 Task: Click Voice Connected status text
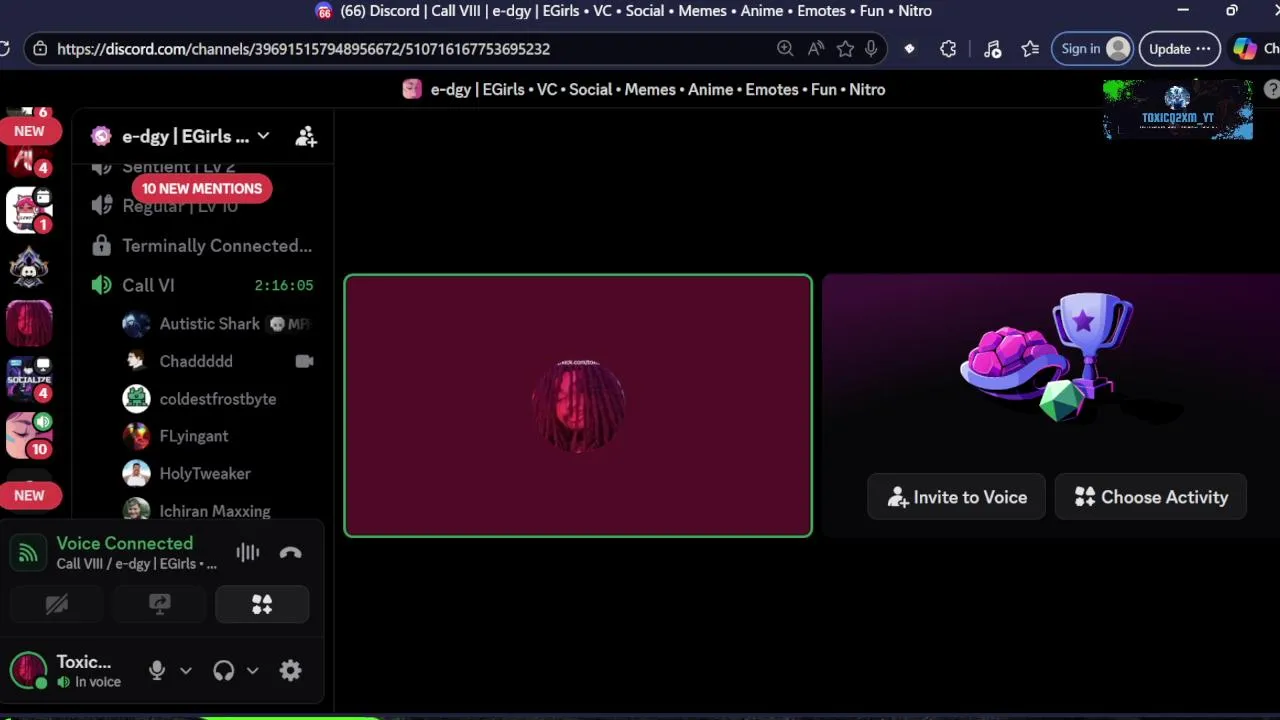125,543
